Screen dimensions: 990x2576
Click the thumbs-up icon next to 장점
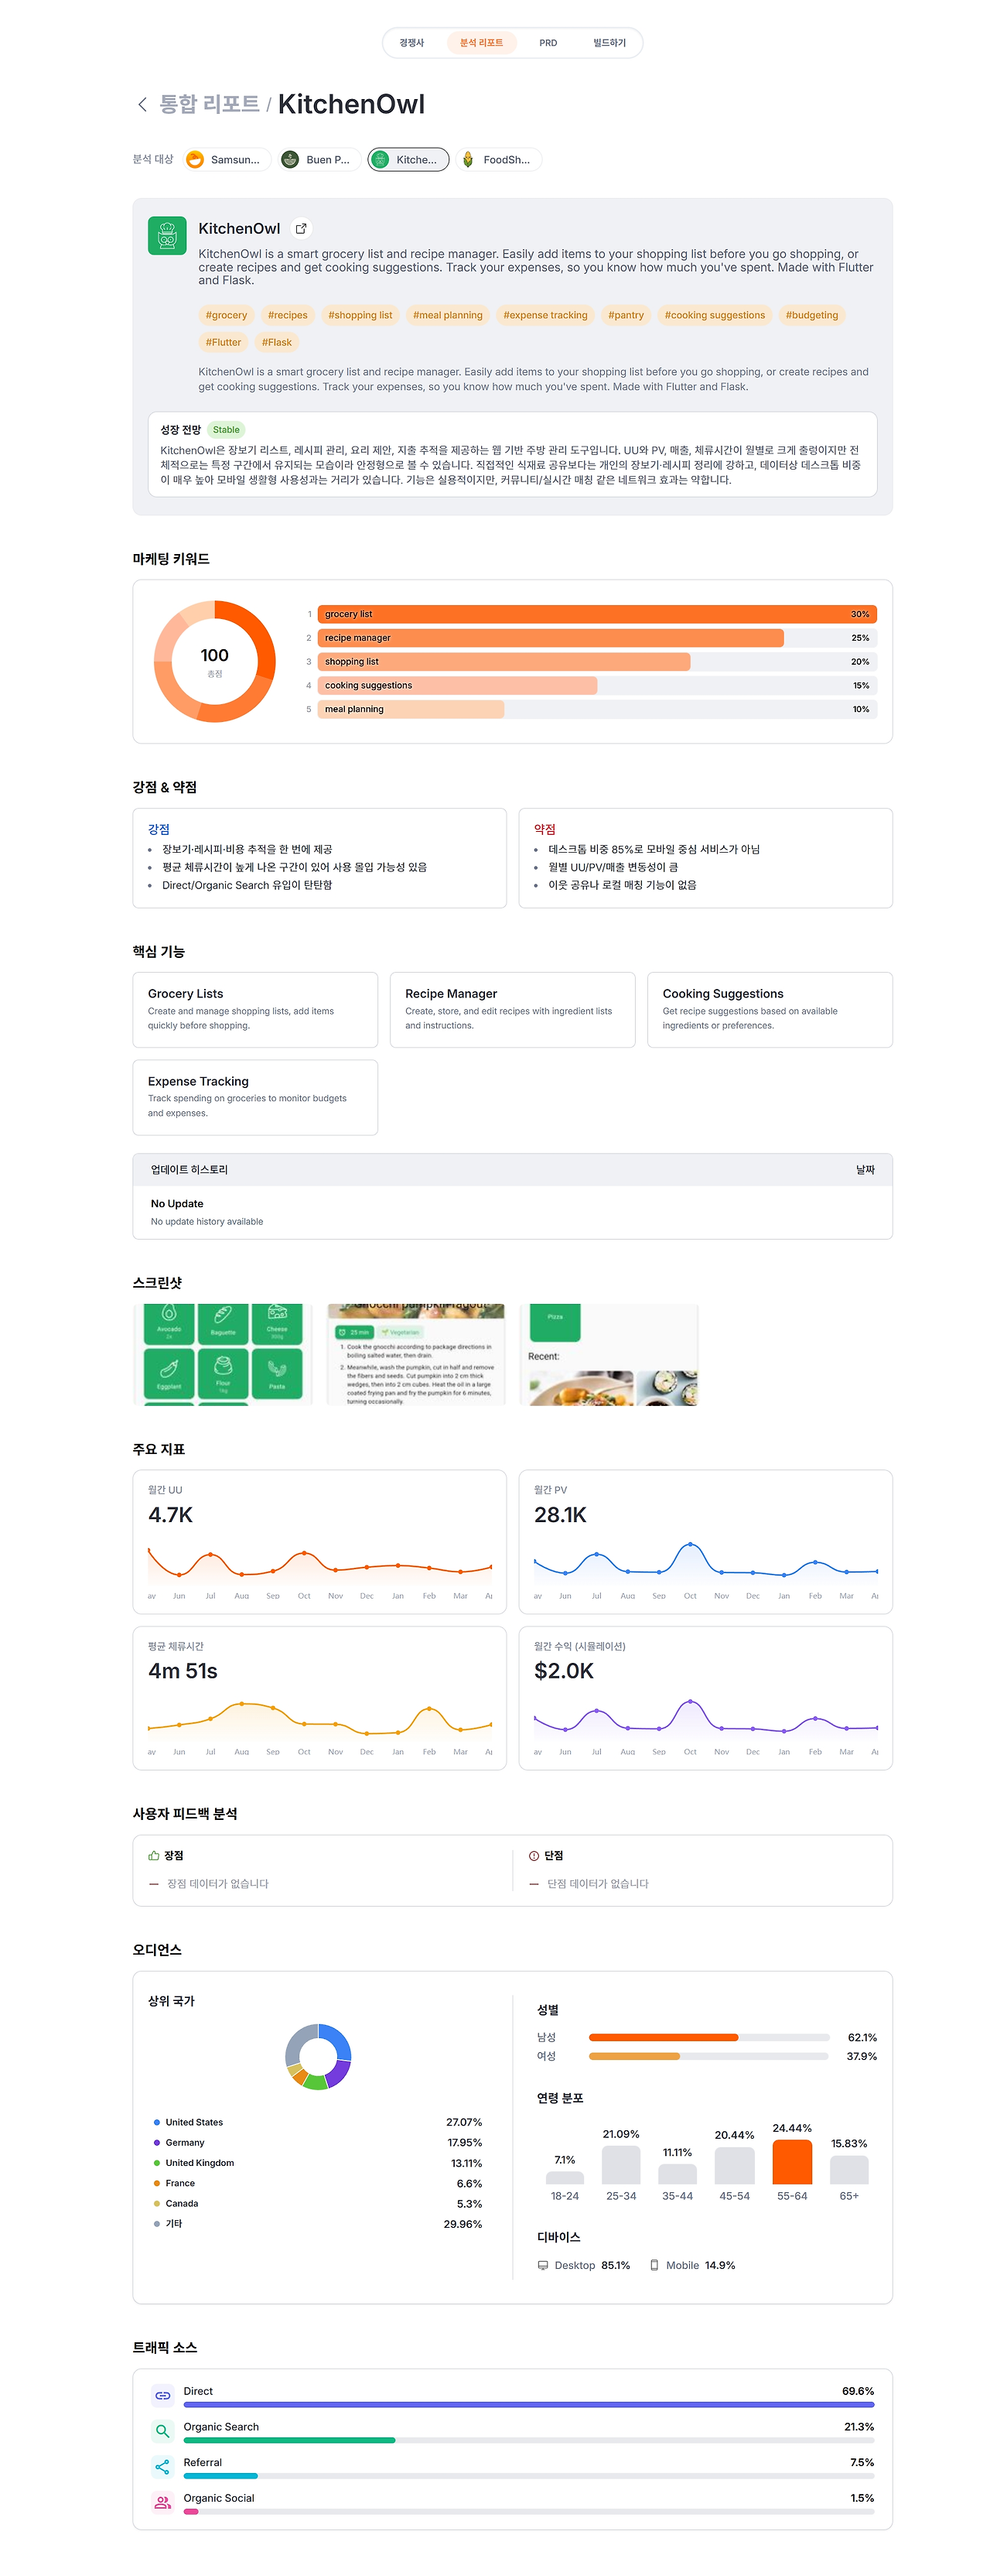[x=154, y=1855]
